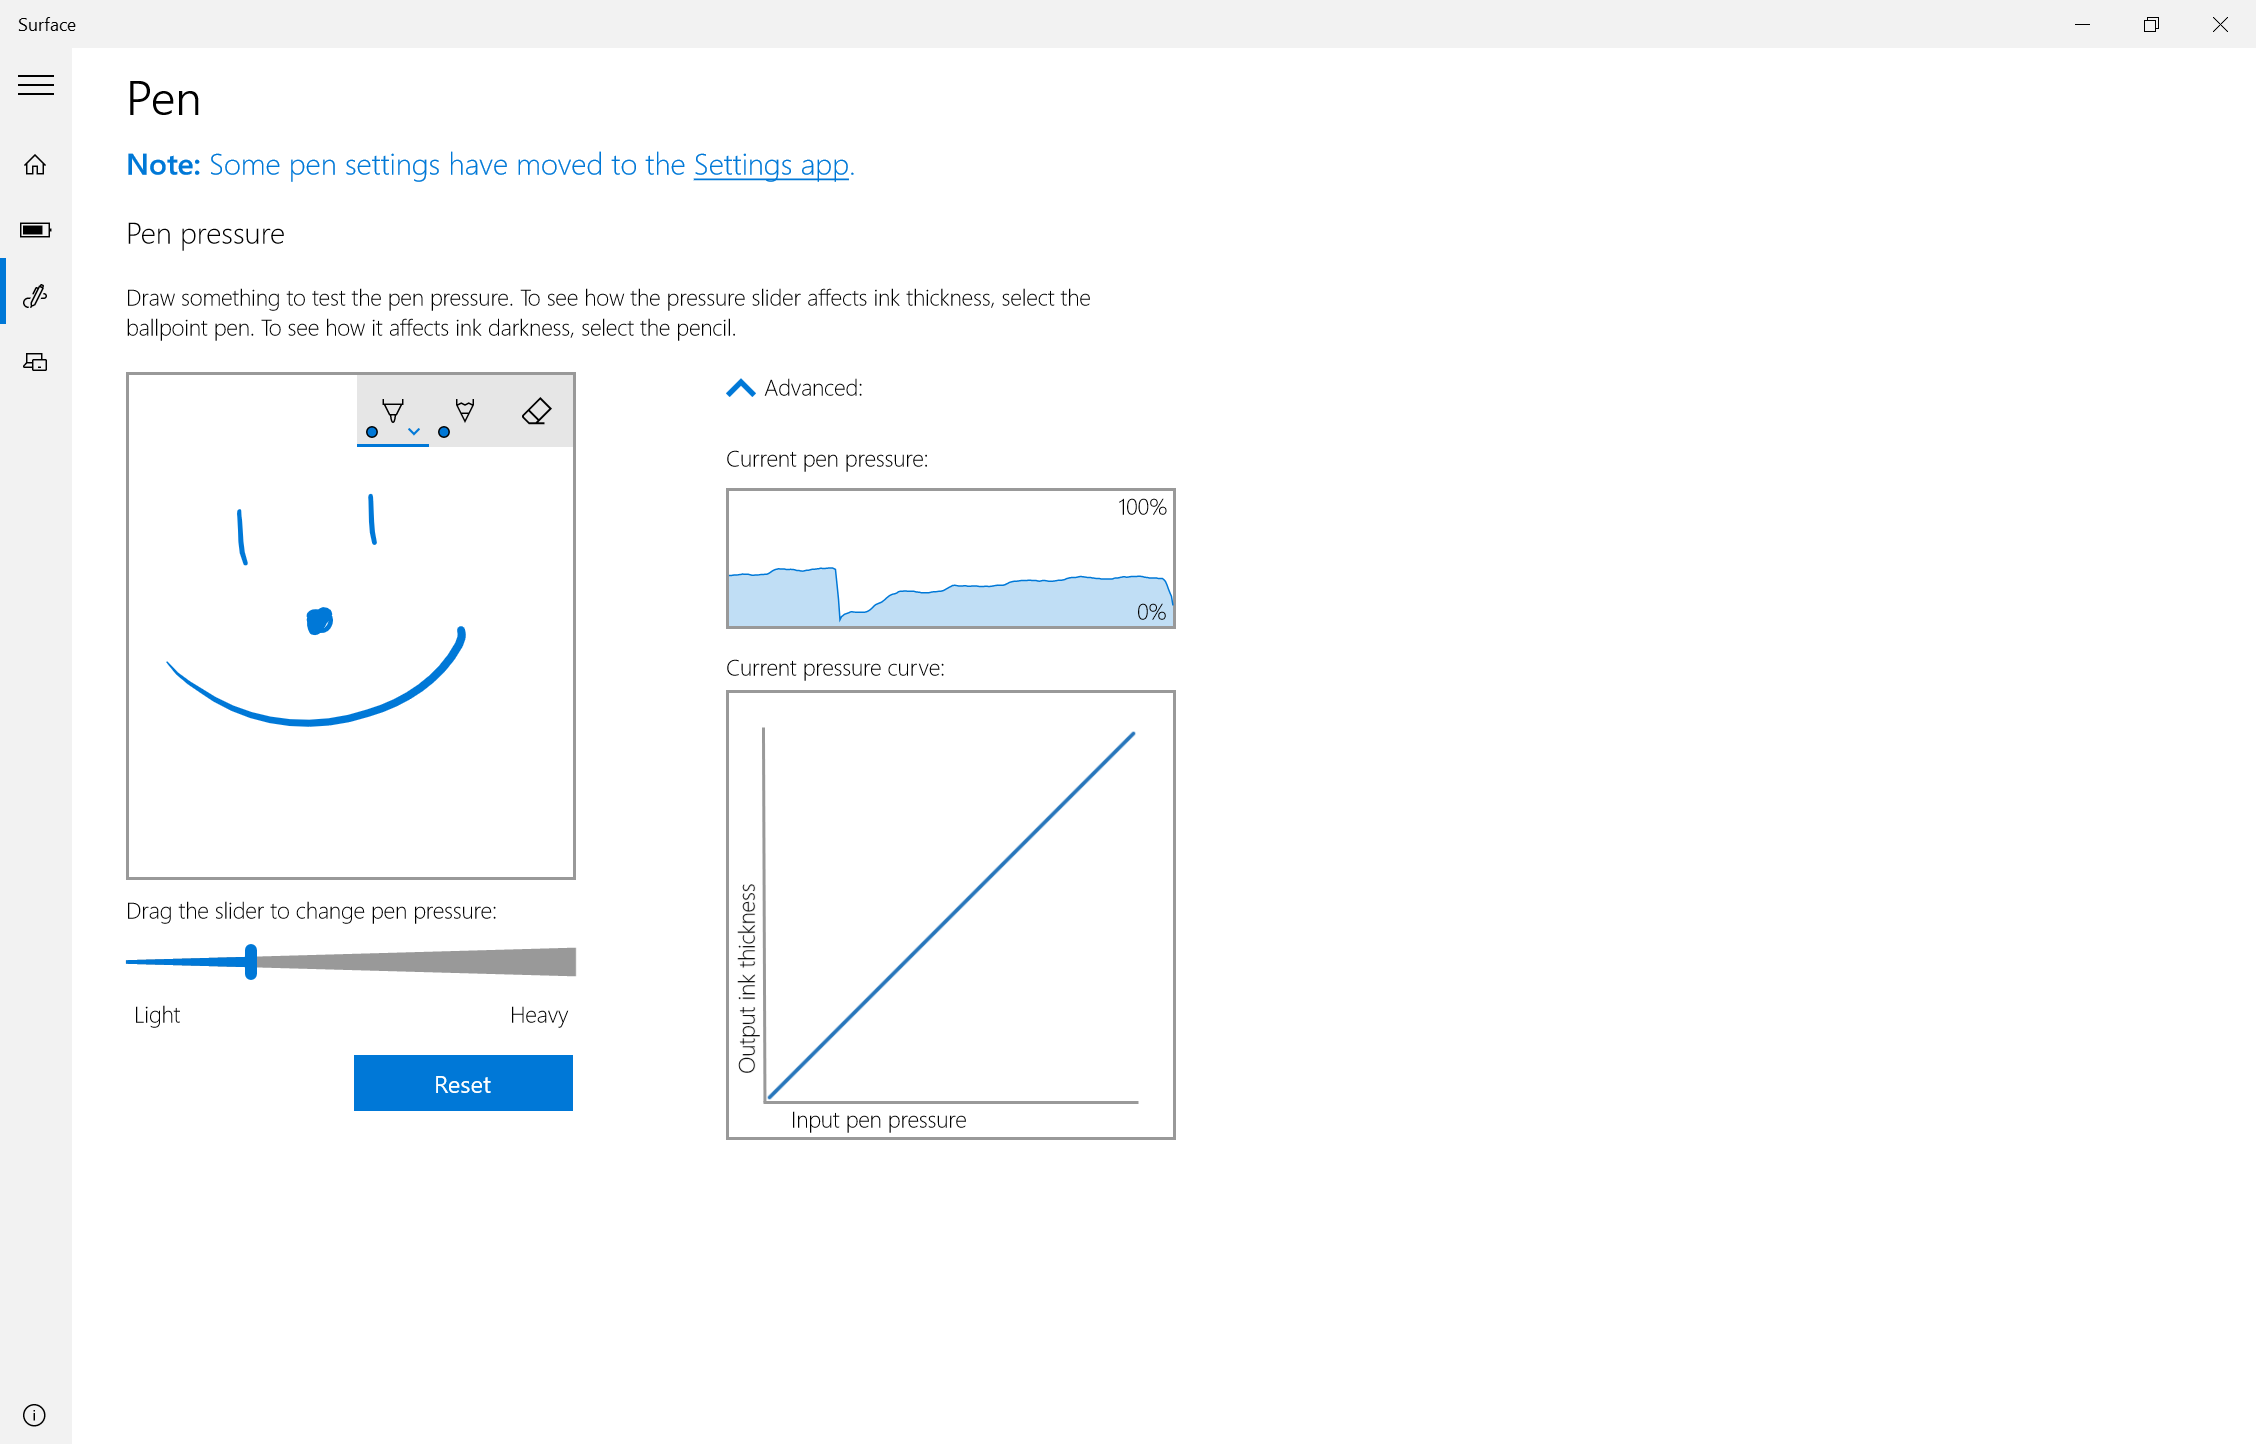Viewport: 2256px width, 1444px height.
Task: Choose the eraser tool
Action: click(x=537, y=411)
